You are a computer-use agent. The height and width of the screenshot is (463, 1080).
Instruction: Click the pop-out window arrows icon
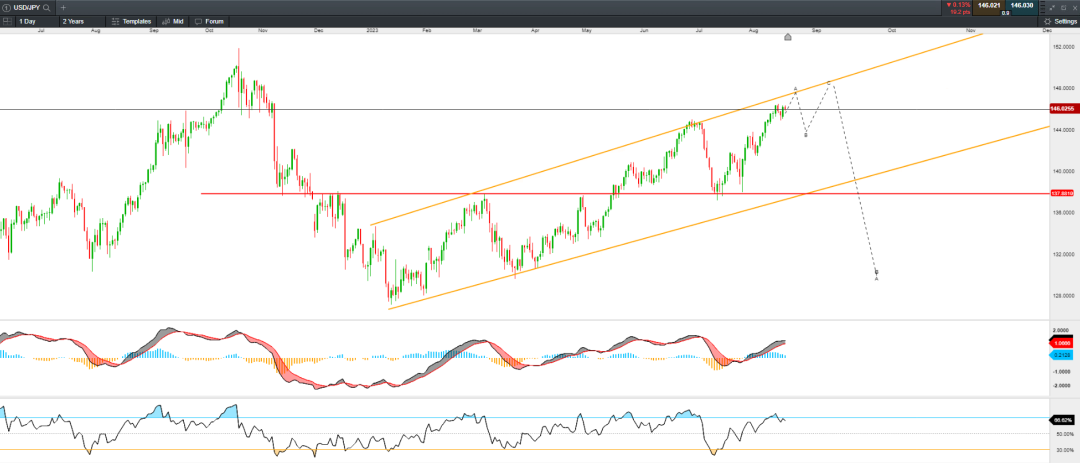pyautogui.click(x=1051, y=7)
